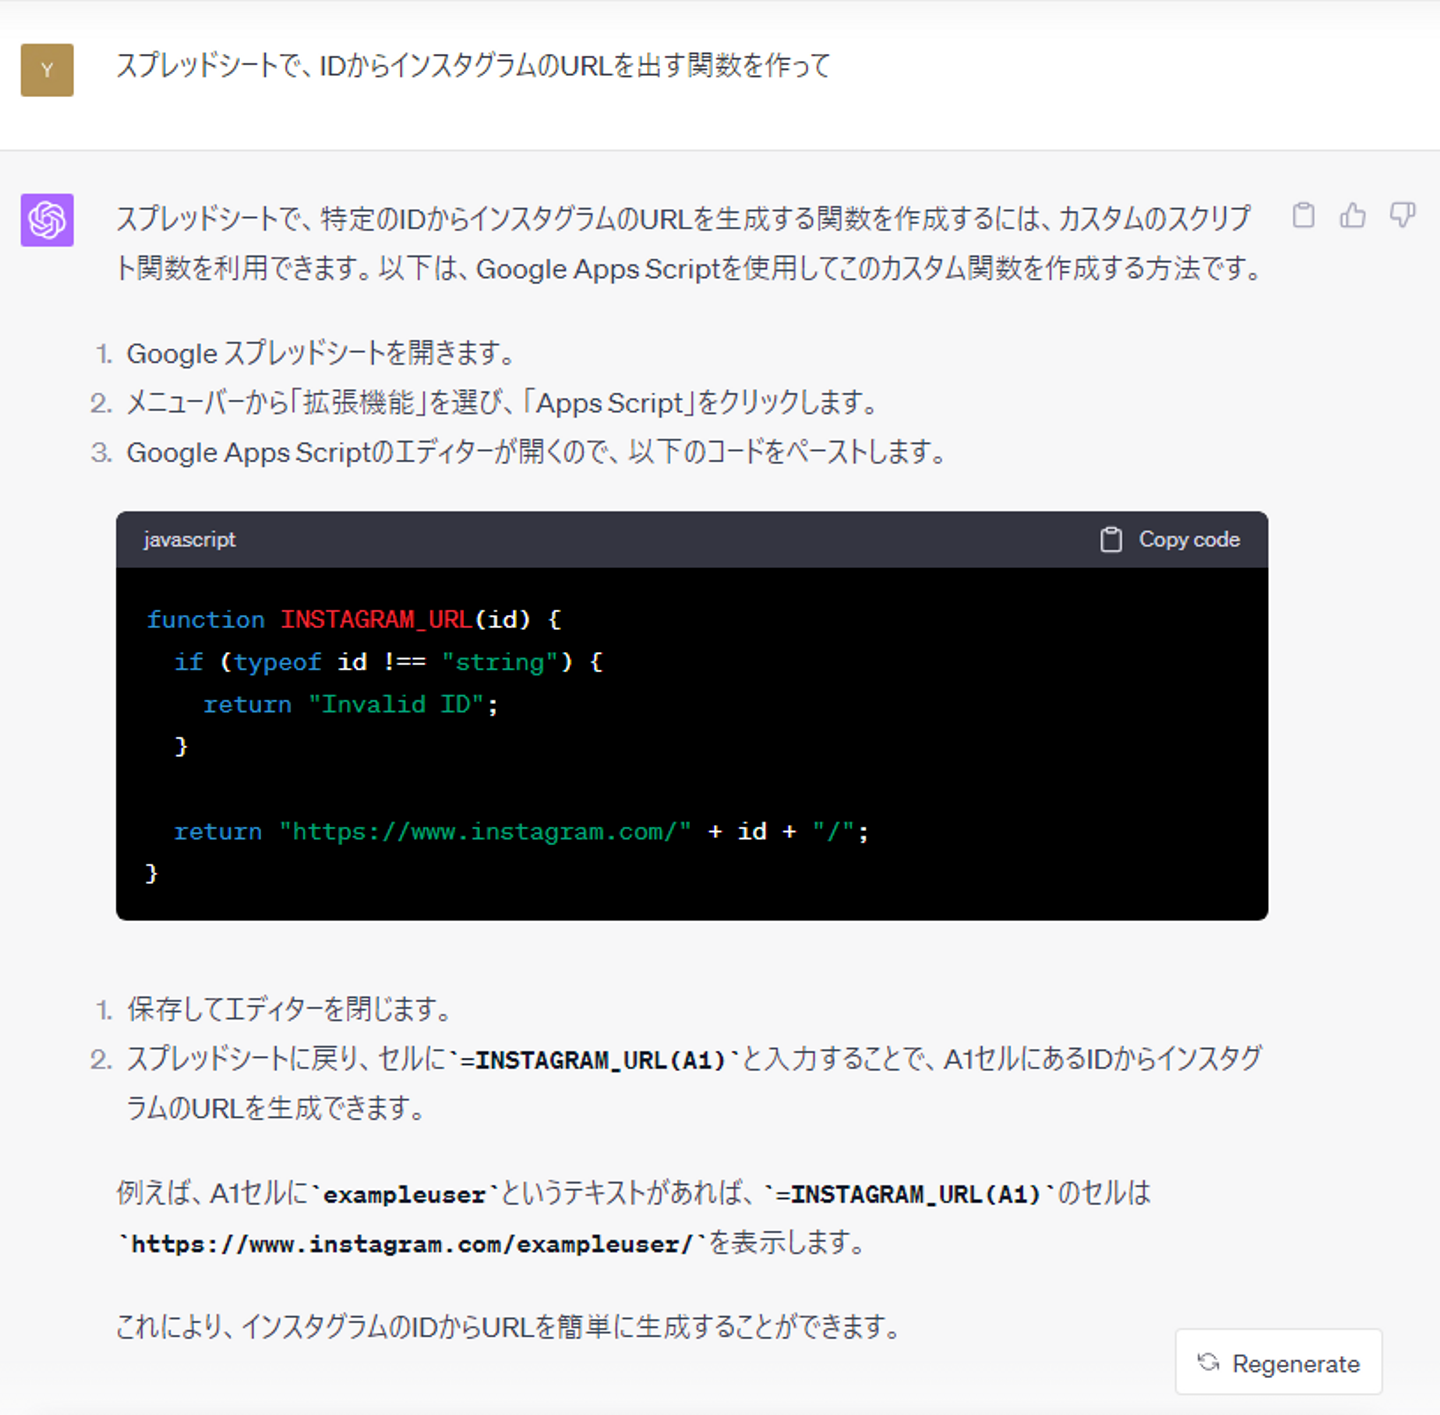The image size is (1440, 1415).
Task: Give the response a thumbs up
Action: click(1353, 215)
